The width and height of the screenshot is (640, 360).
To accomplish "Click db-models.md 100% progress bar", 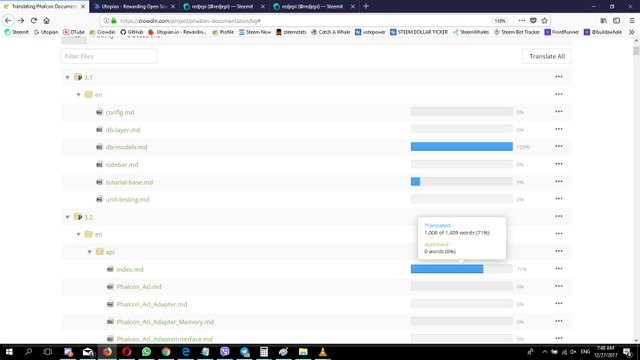I will coord(462,147).
